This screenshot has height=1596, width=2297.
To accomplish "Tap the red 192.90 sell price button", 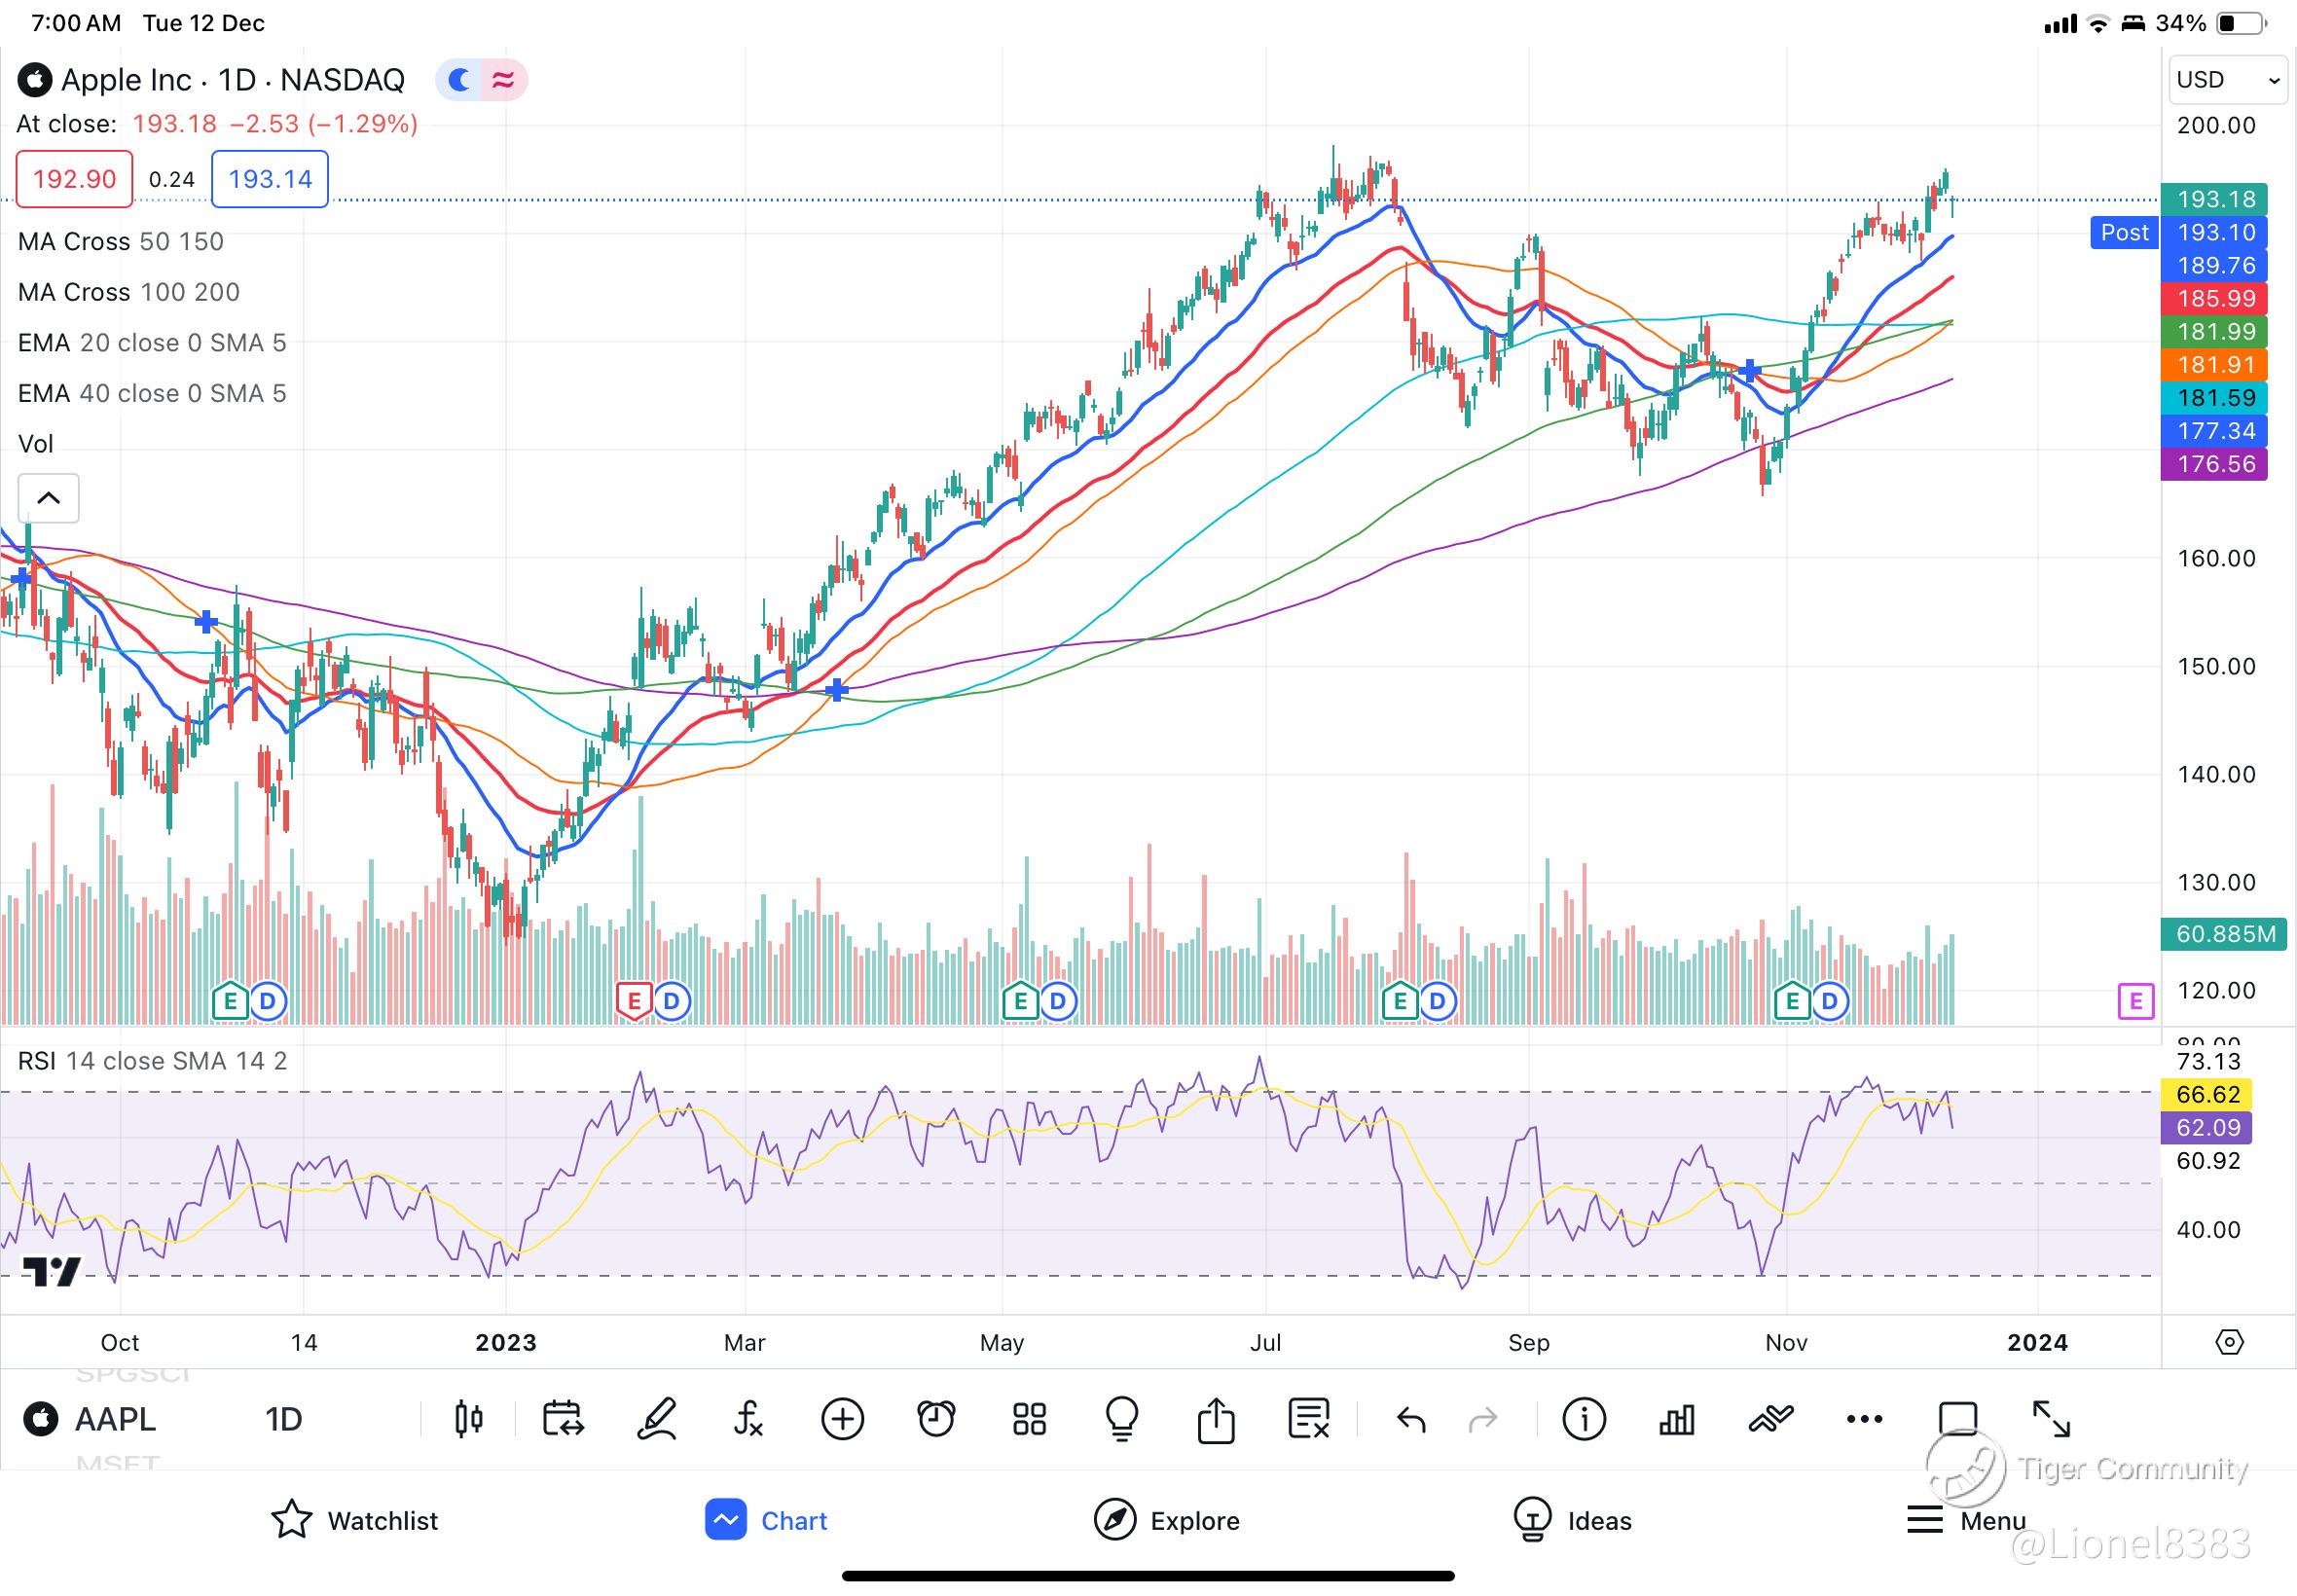I will 74,179.
